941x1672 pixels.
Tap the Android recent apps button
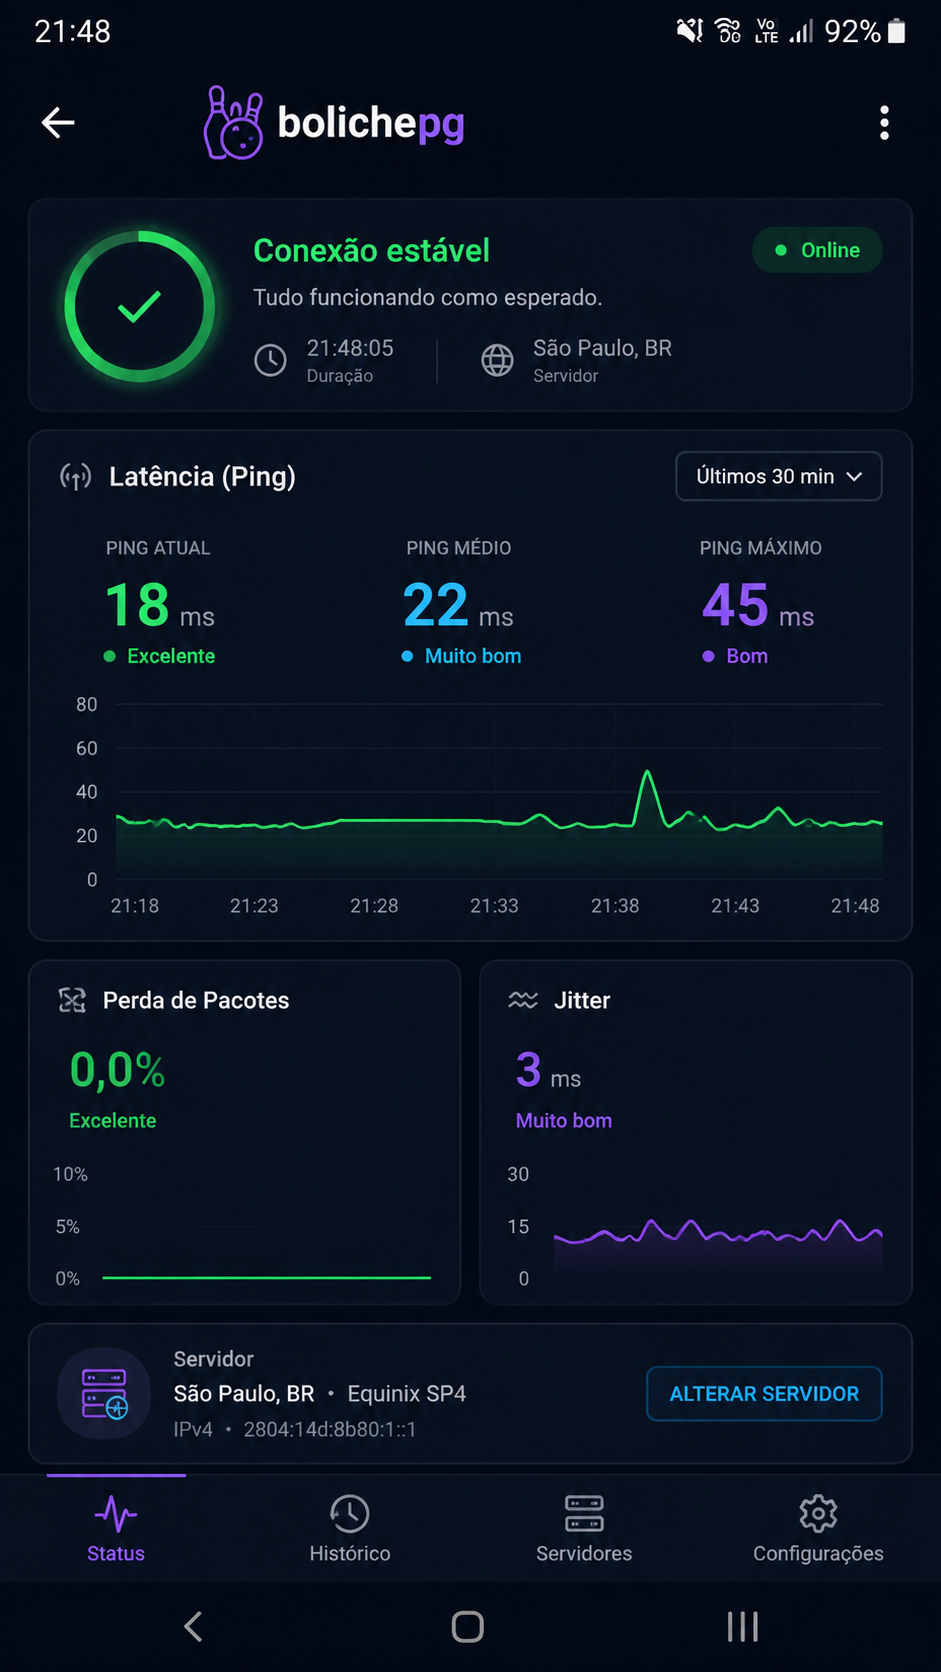point(743,1627)
